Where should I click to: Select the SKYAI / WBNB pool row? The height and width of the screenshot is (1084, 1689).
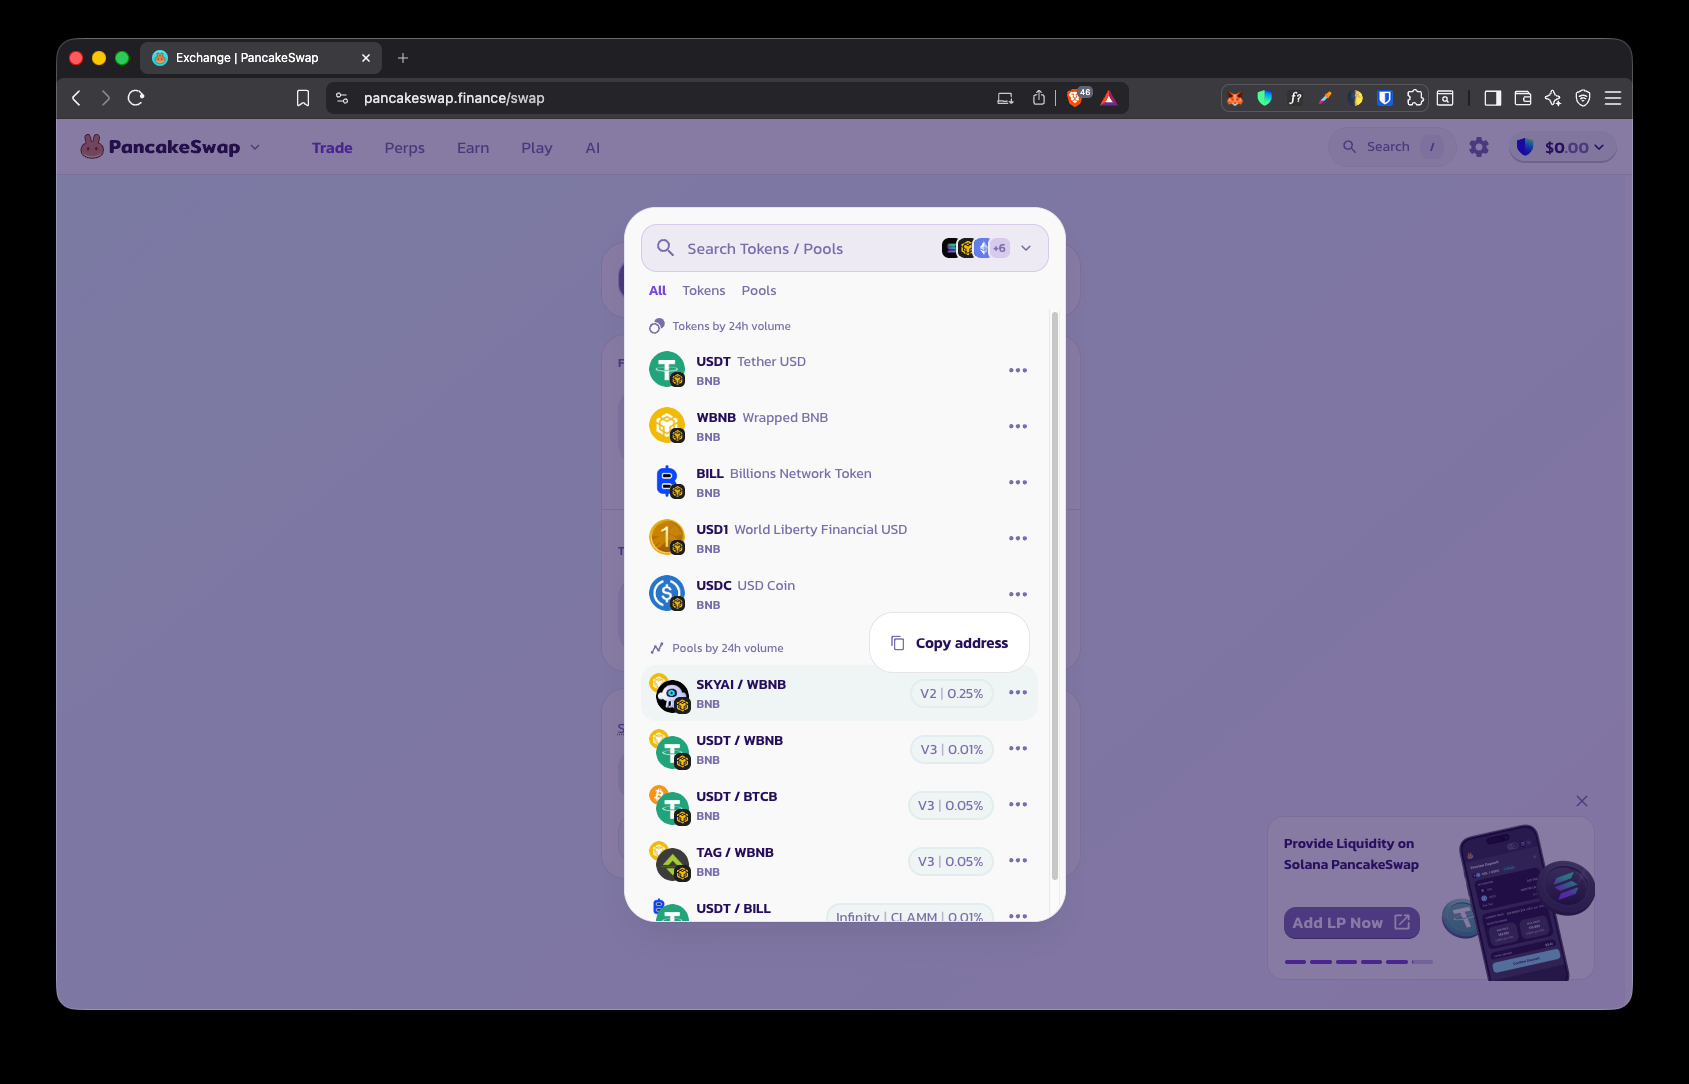point(839,693)
